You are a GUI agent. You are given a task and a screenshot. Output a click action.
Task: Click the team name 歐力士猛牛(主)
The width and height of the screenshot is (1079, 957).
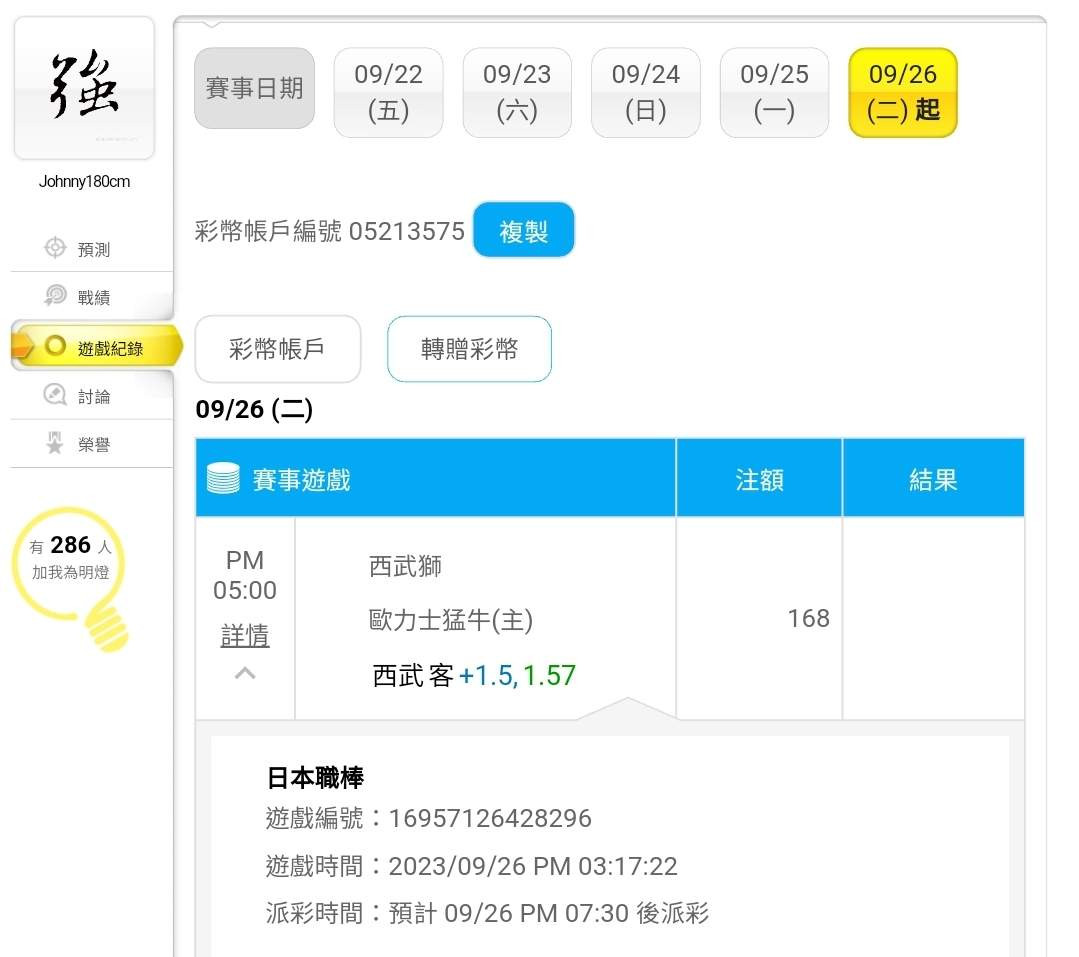pyautogui.click(x=451, y=619)
